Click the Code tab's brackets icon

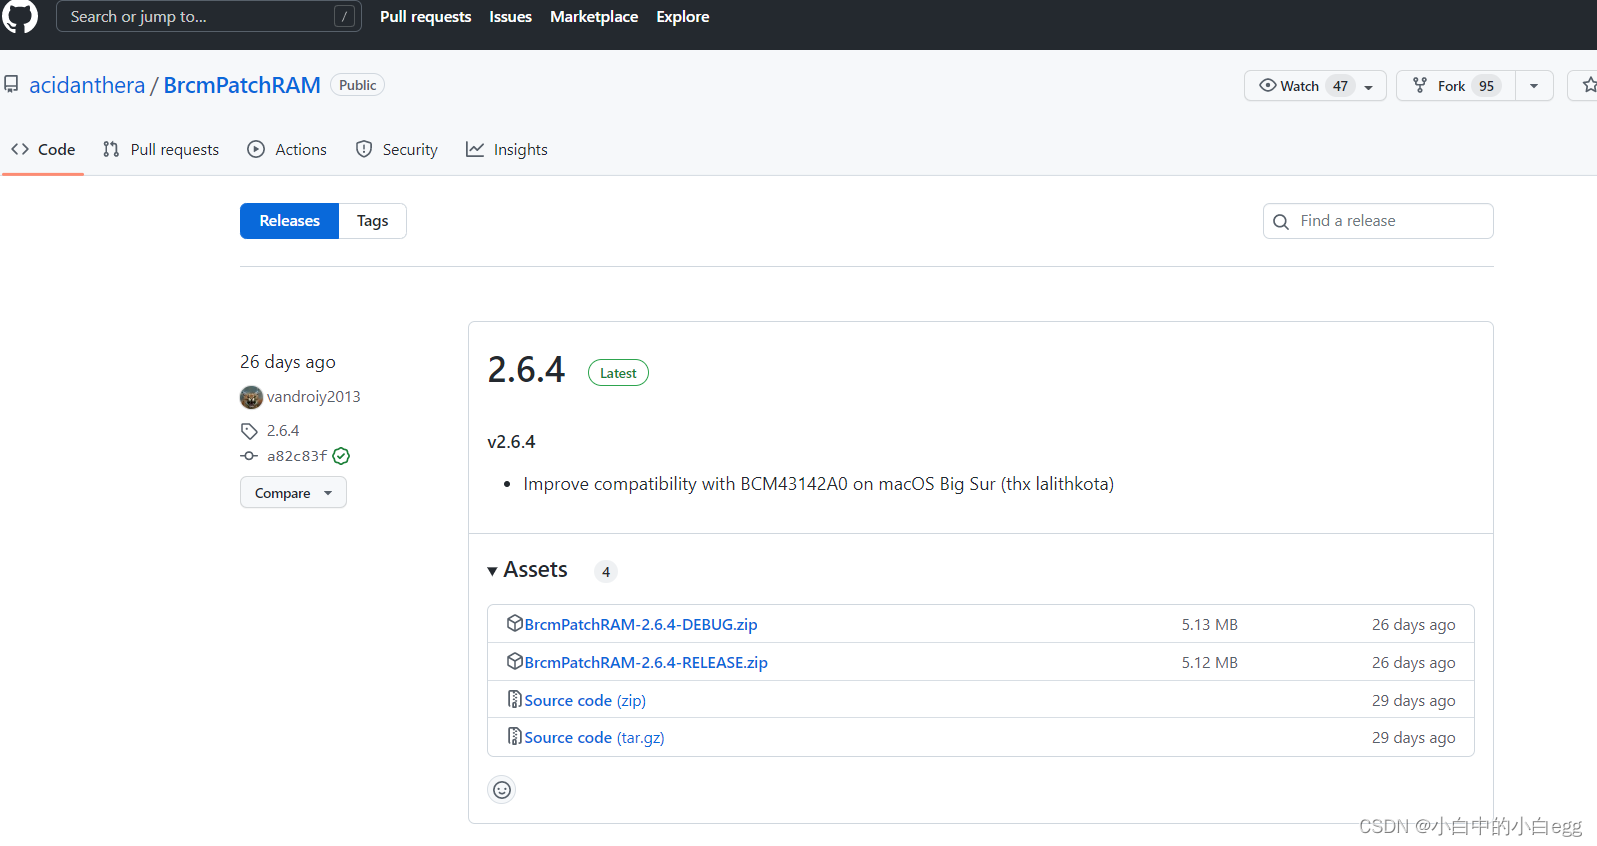[20, 149]
